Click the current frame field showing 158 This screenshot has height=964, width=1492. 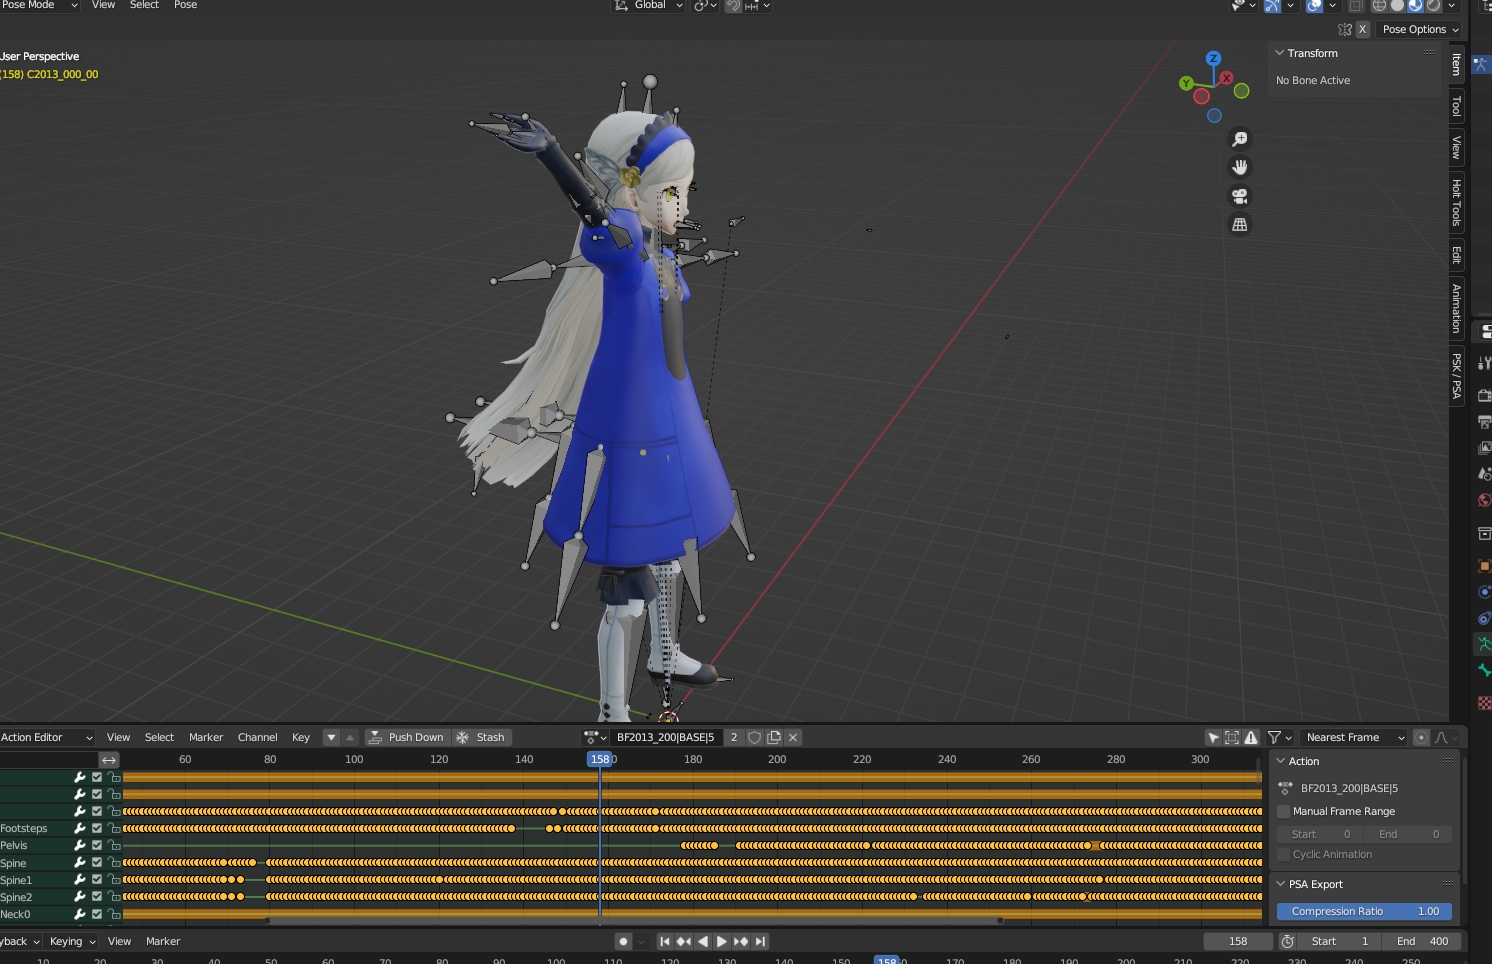tap(1238, 941)
